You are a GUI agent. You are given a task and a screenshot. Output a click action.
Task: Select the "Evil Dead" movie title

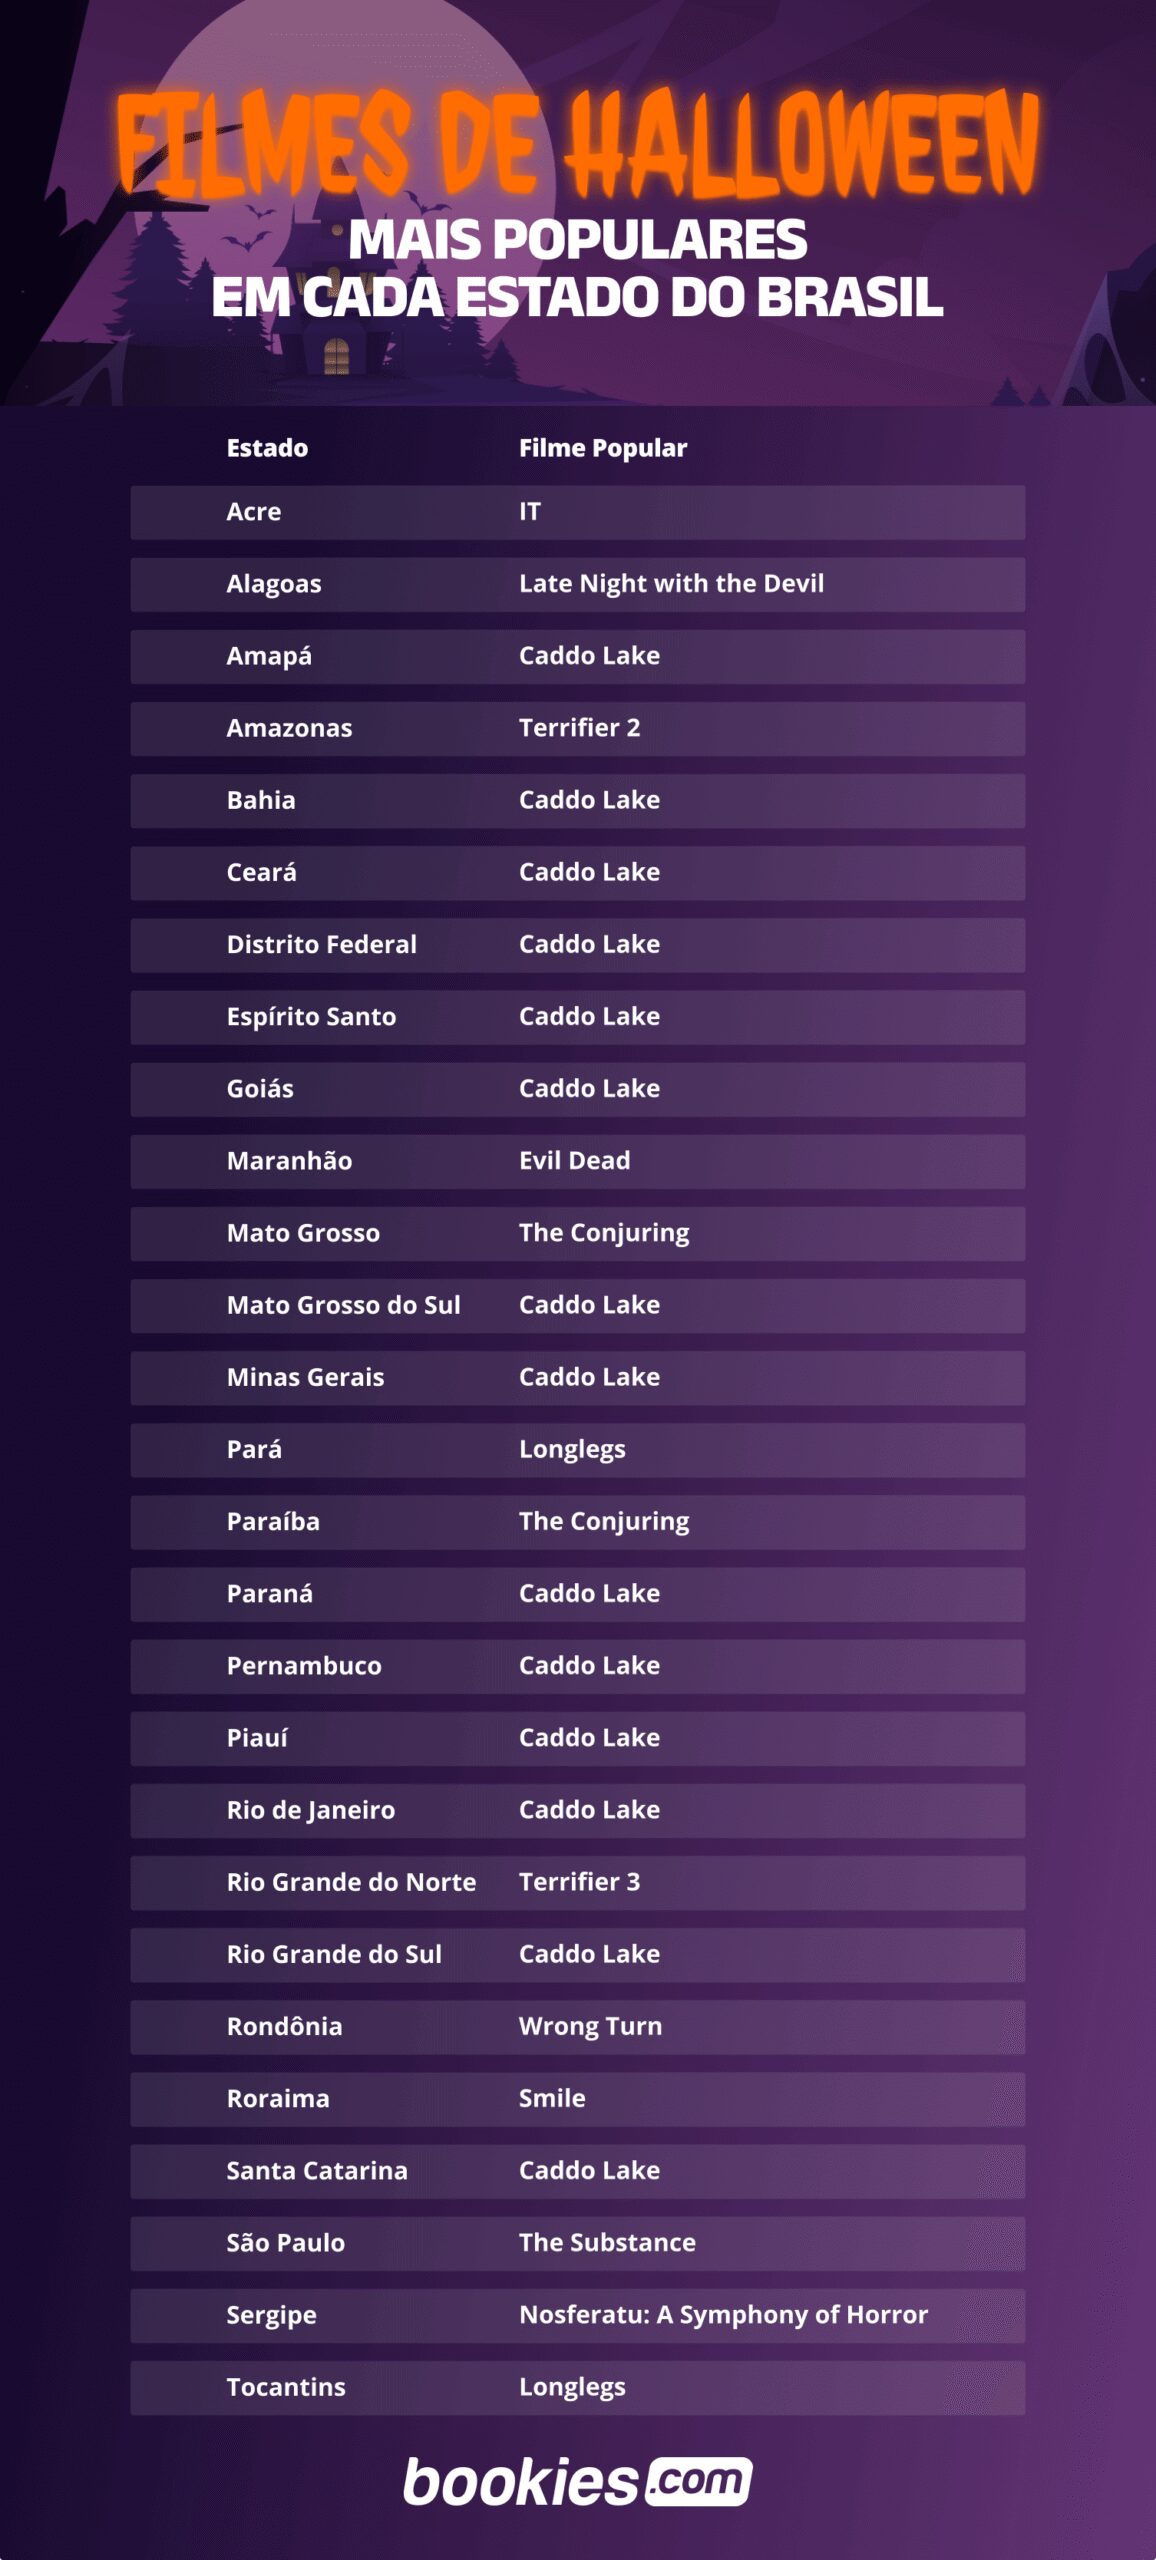(x=574, y=1161)
